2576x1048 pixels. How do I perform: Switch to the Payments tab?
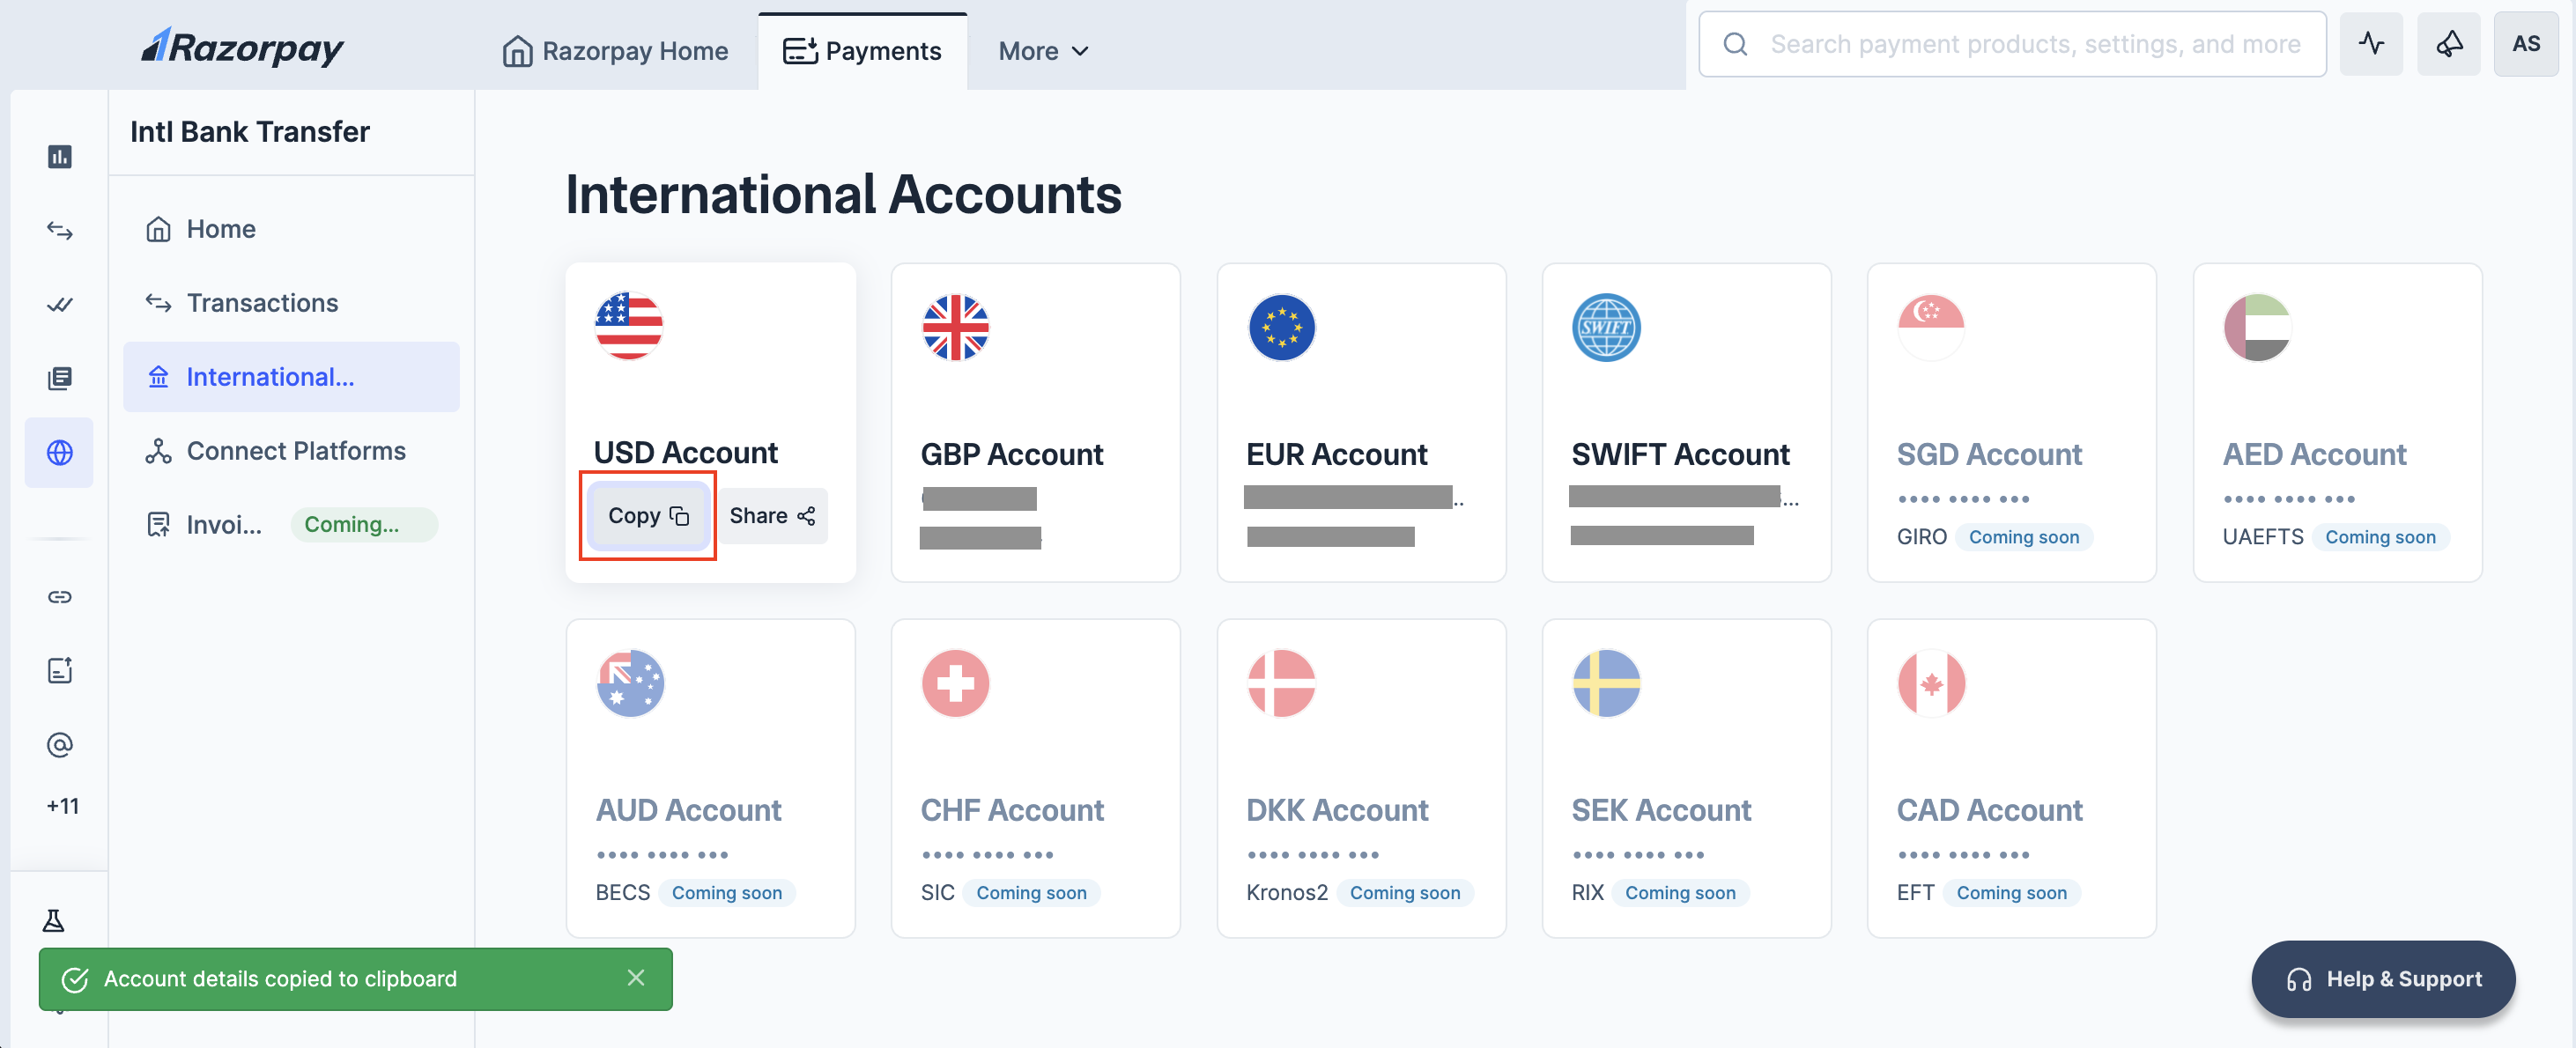863,50
